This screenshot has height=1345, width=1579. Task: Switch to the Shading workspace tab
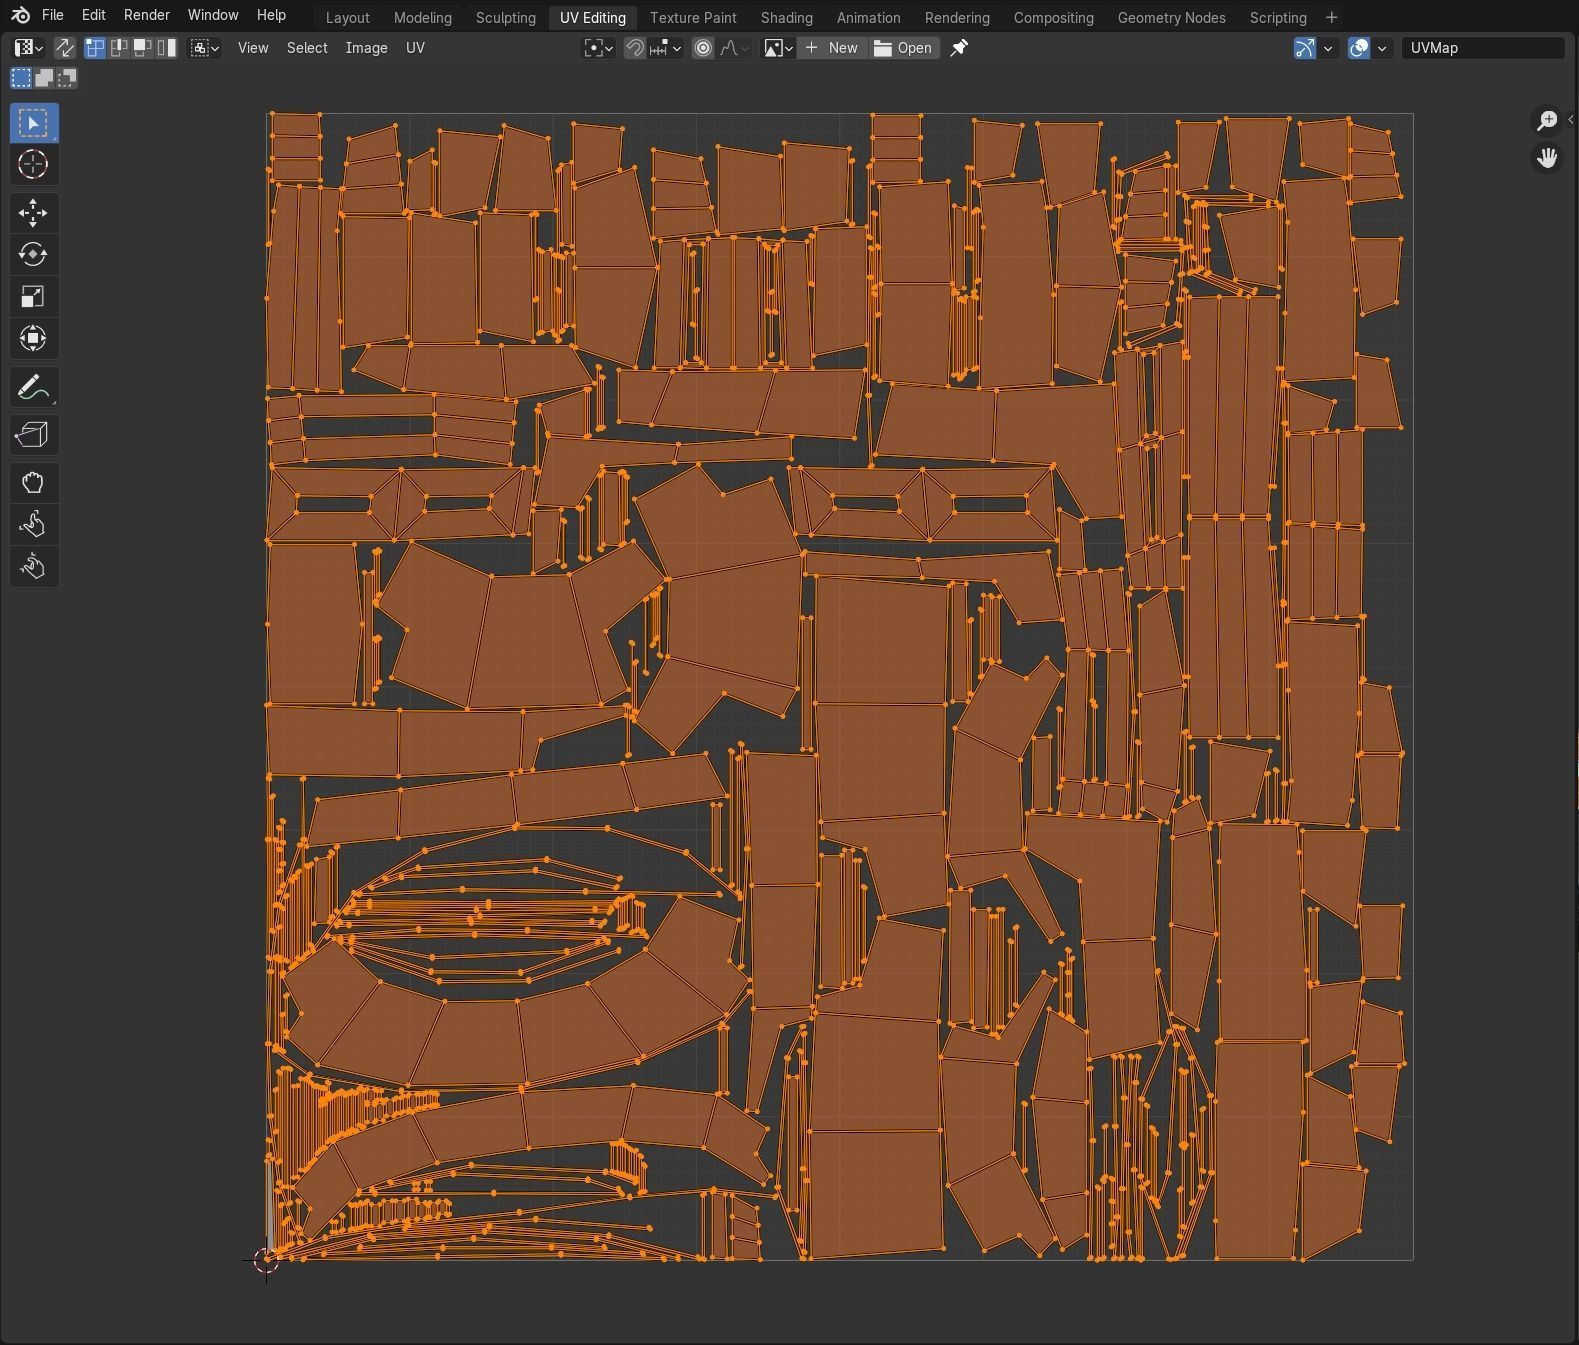point(787,18)
